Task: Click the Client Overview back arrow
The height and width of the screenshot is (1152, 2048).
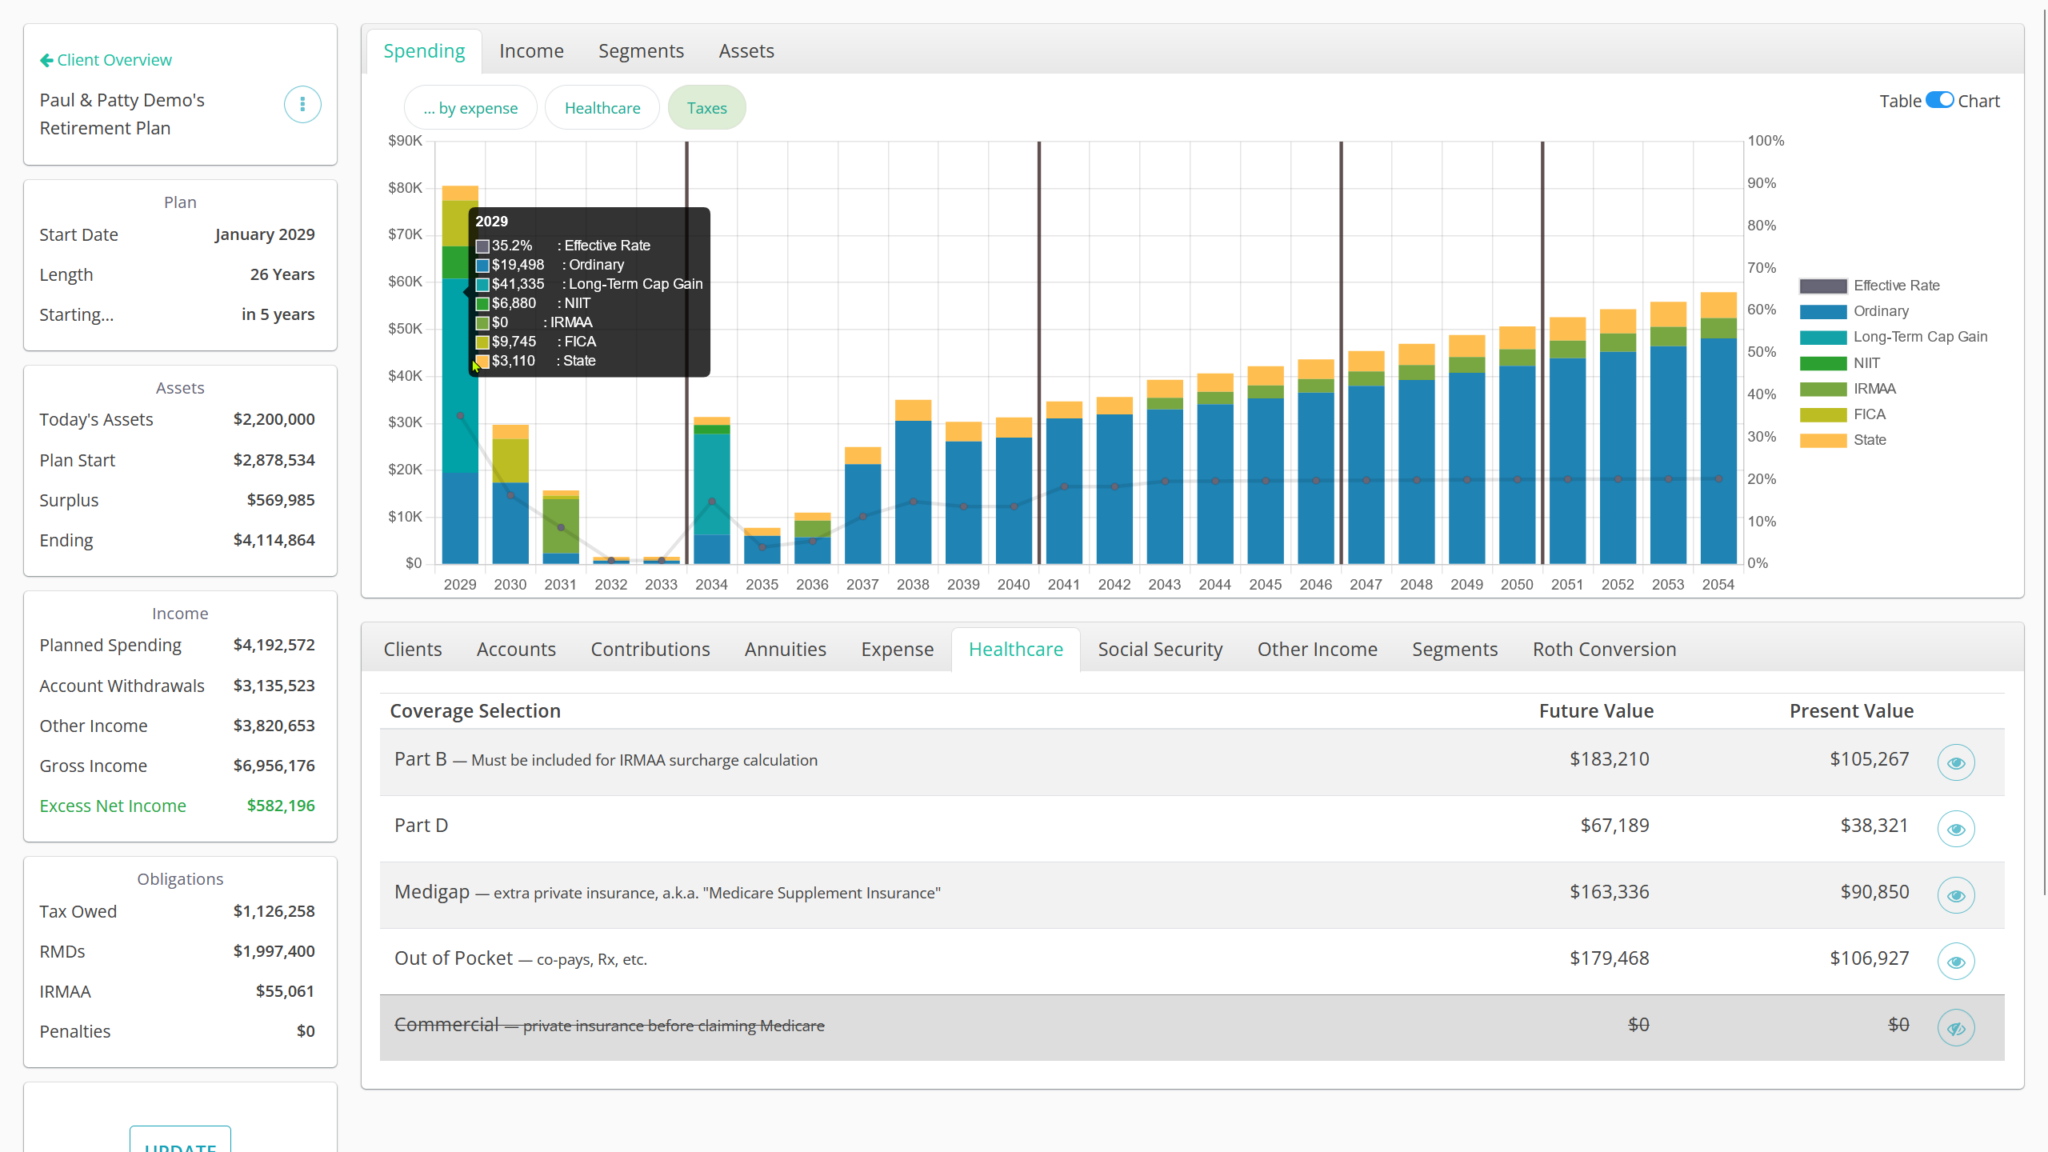Action: coord(46,60)
